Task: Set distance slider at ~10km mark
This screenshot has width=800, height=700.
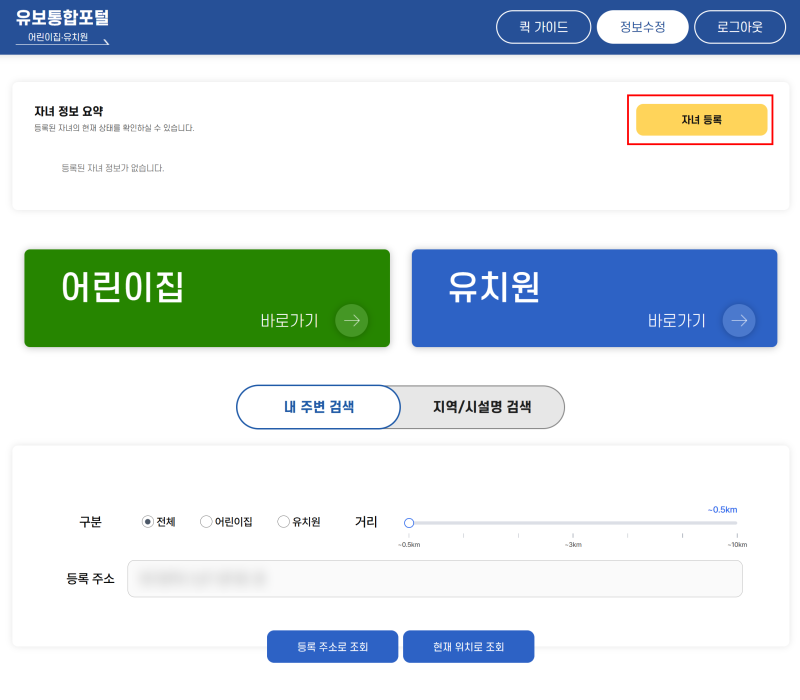Action: pyautogui.click(x=737, y=523)
